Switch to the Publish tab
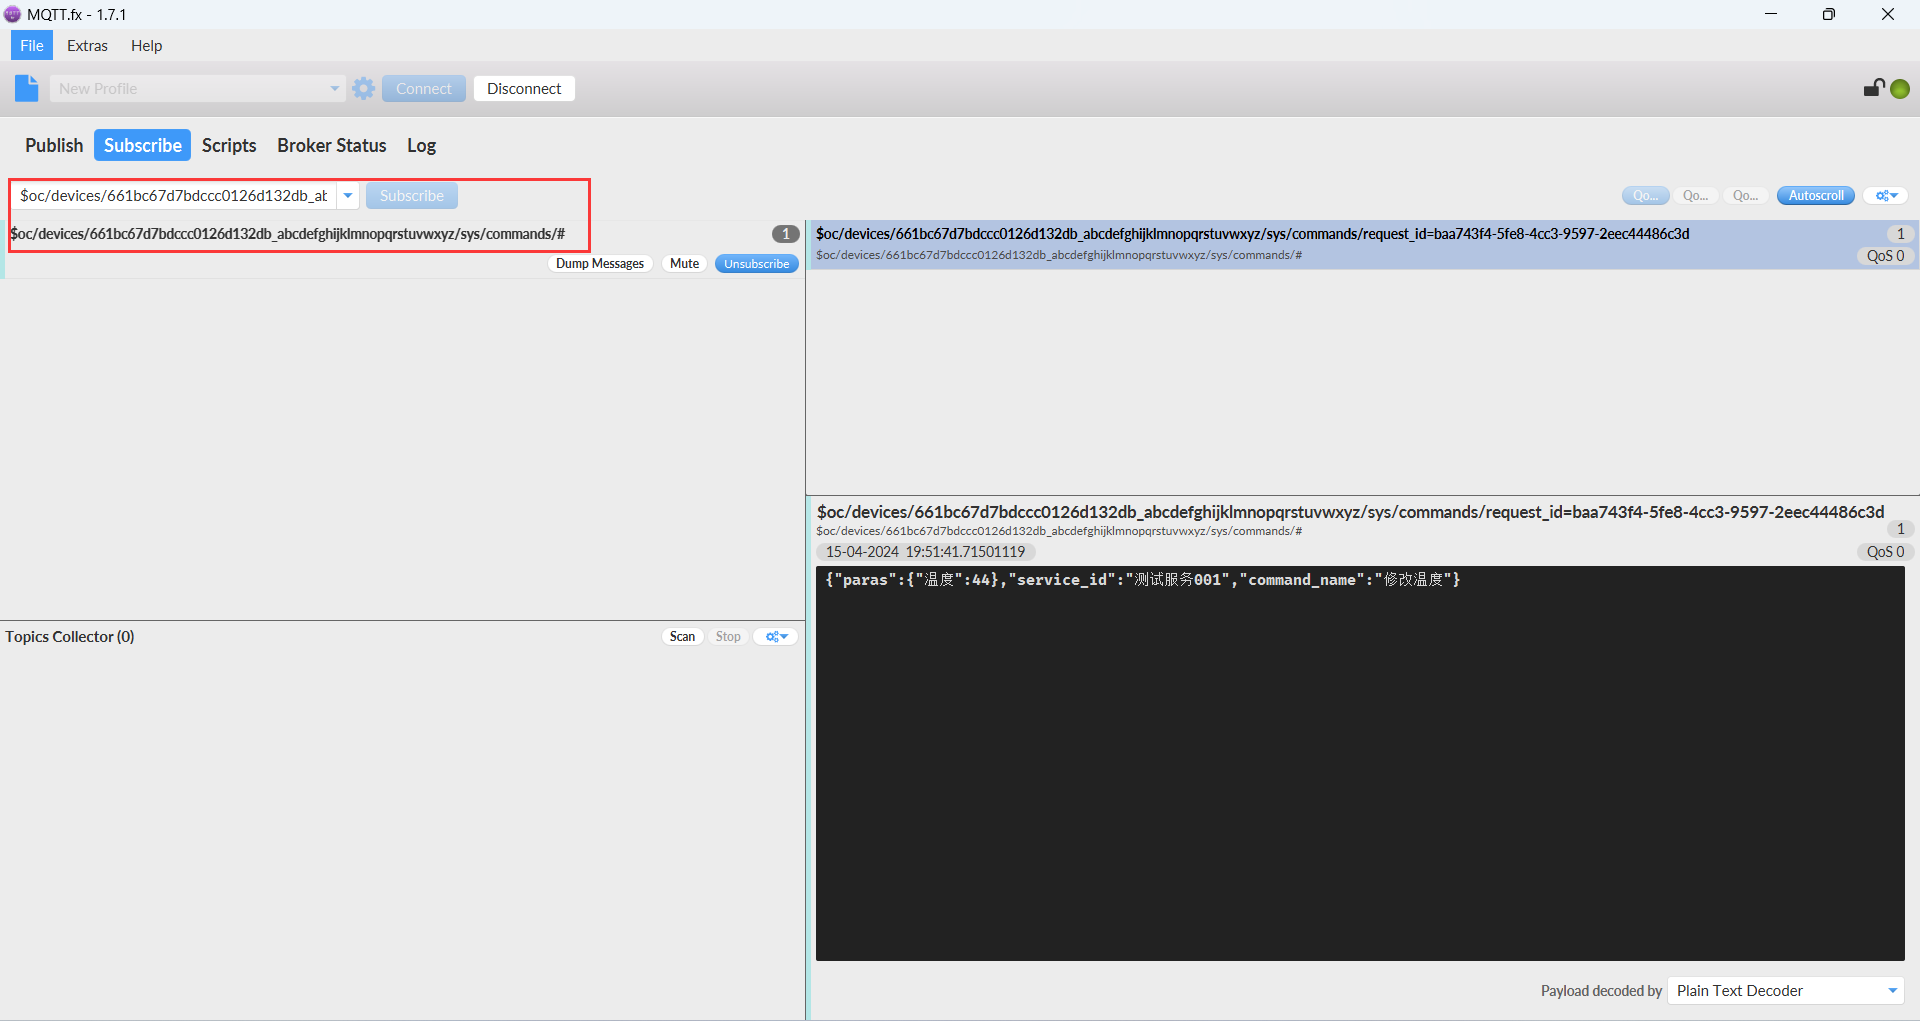1920x1021 pixels. (x=54, y=145)
